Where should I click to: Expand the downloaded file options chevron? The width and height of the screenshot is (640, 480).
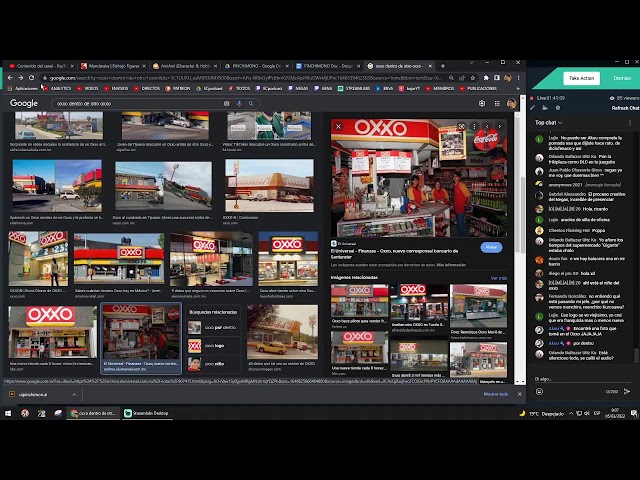tap(74, 394)
